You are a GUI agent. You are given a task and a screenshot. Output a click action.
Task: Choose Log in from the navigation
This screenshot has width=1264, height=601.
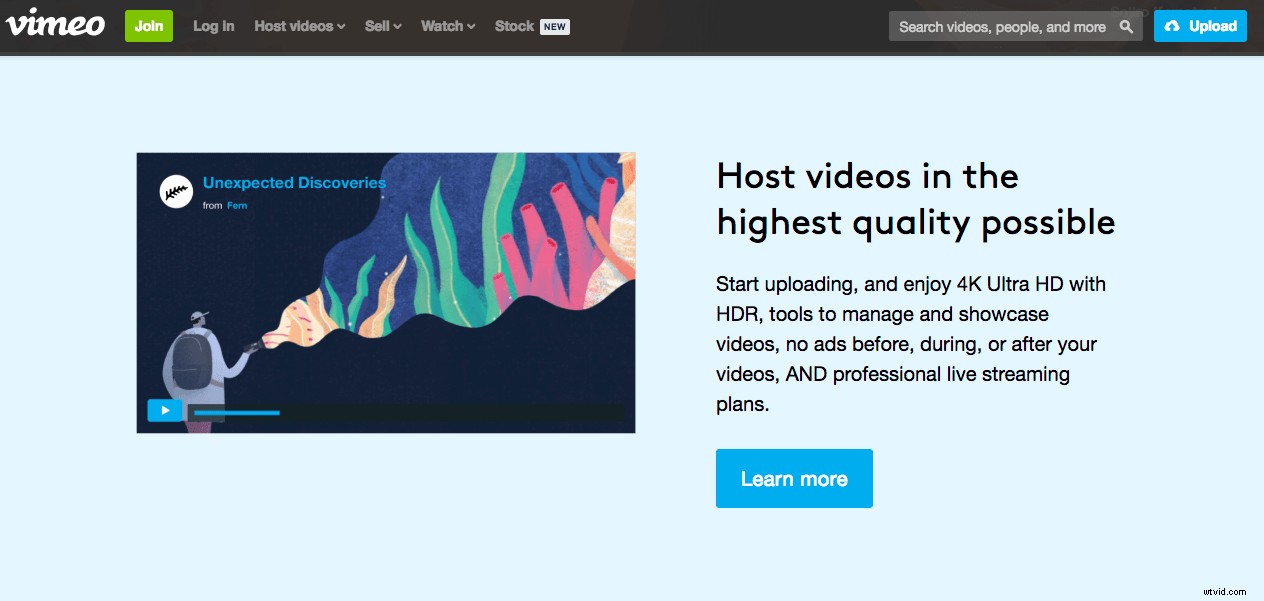click(x=213, y=26)
